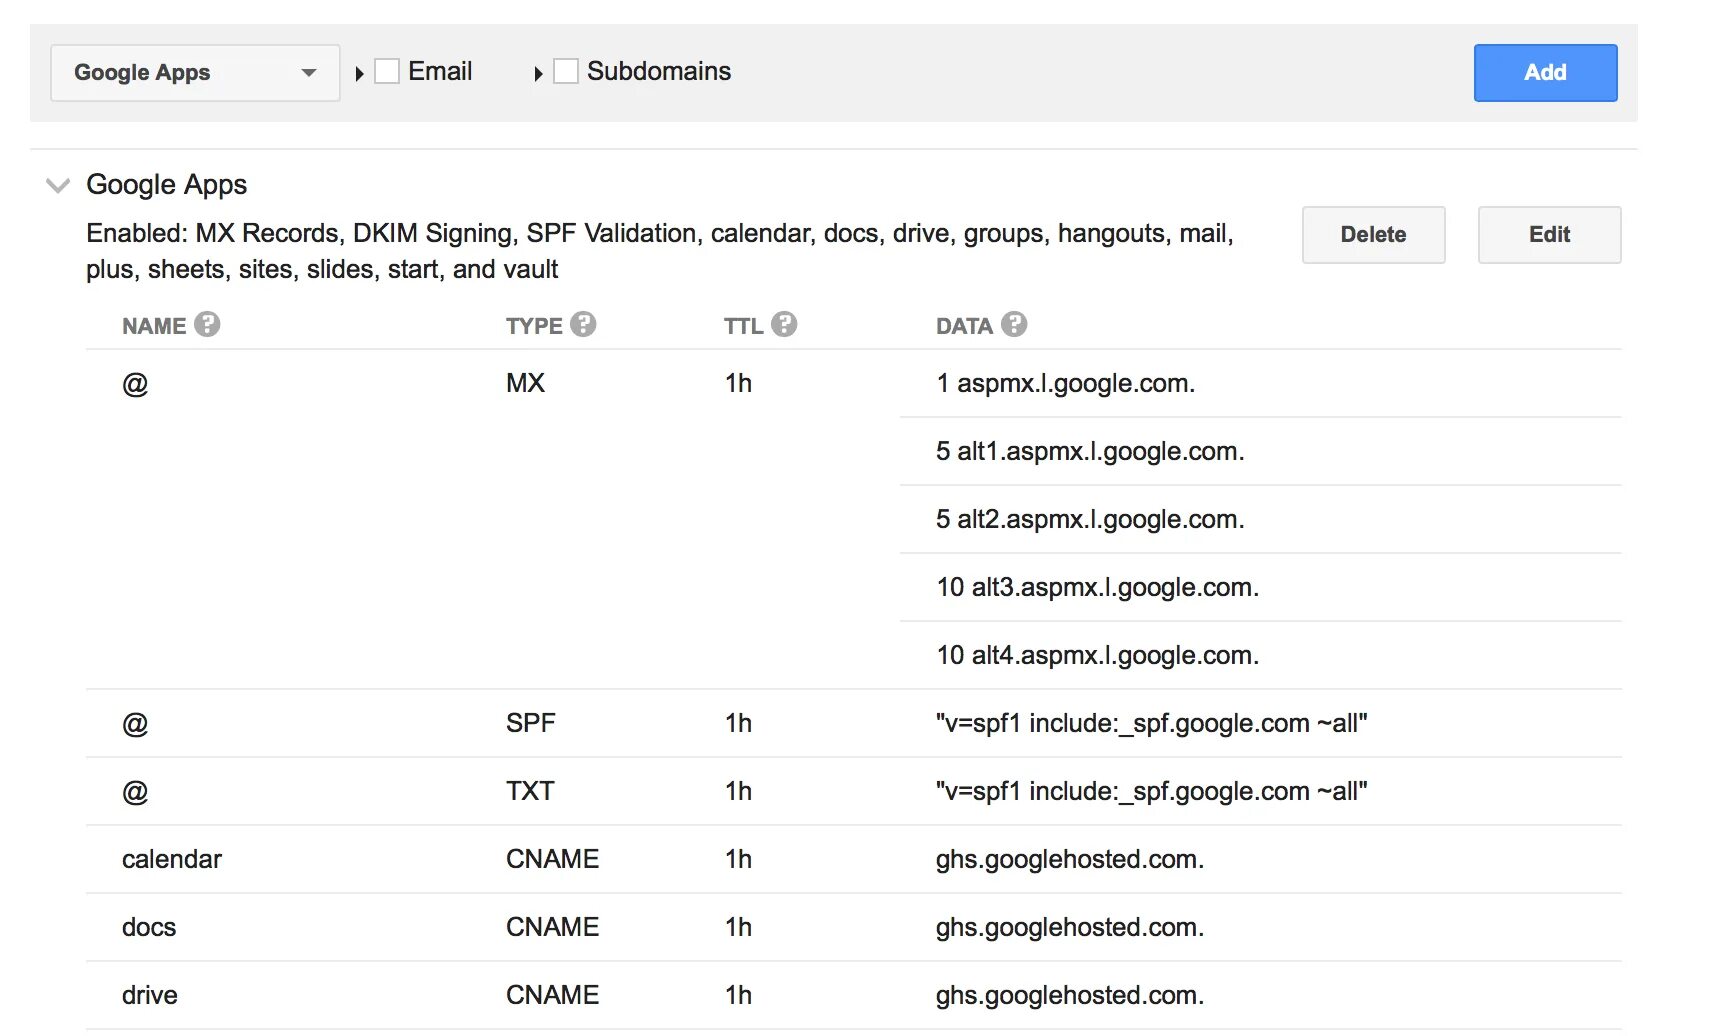Select the '10 alt3.aspmx.l.google.com.' entry
Image resolution: width=1714 pixels, height=1036 pixels.
pos(1097,587)
